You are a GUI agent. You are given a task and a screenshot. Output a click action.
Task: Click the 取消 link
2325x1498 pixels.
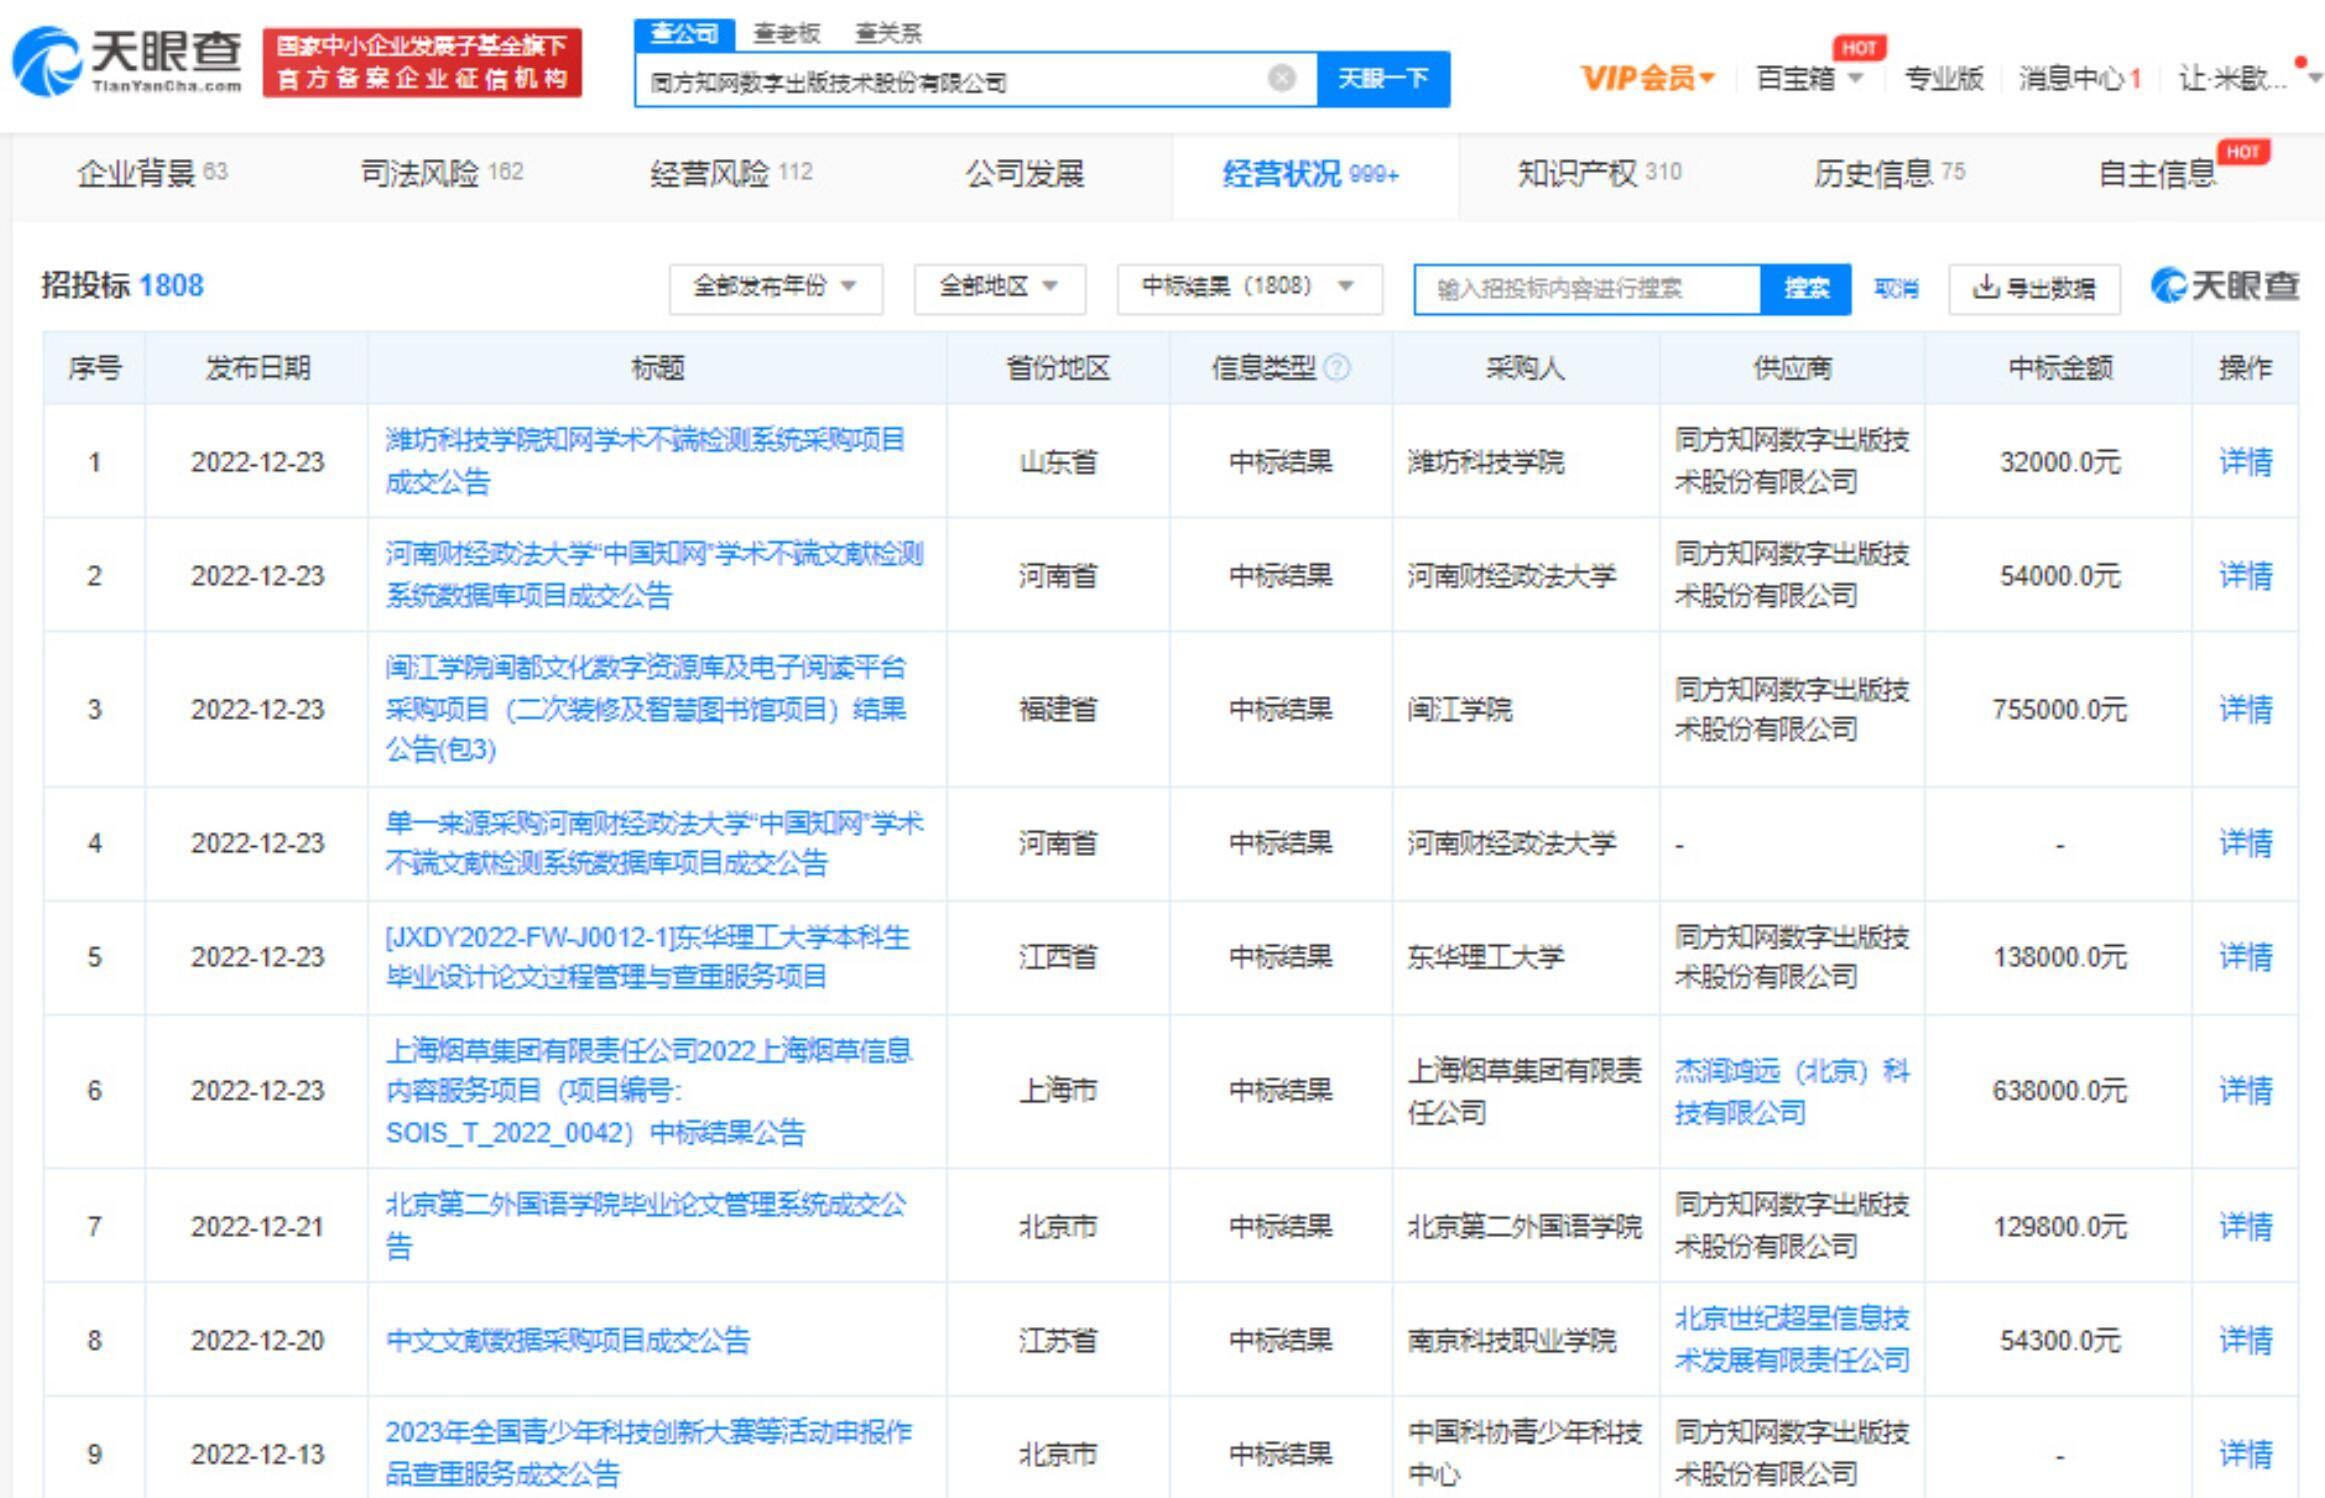1896,289
